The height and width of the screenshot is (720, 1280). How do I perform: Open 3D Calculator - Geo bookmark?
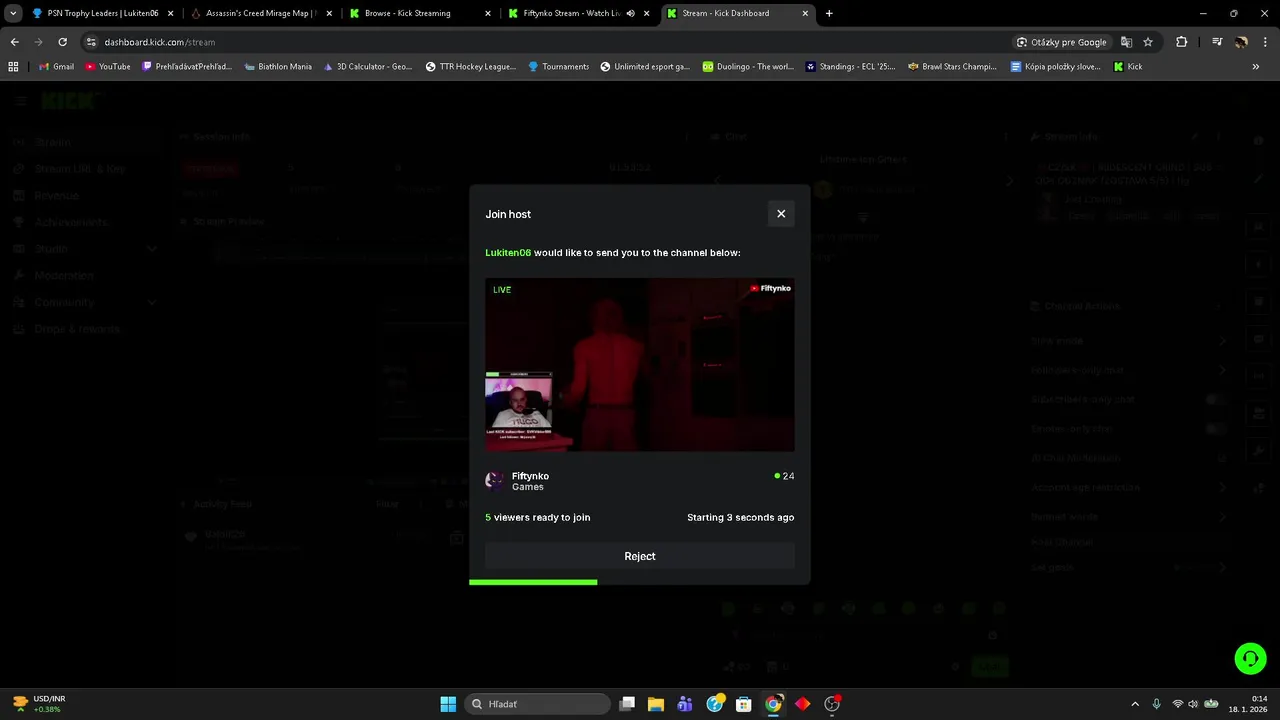(367, 67)
